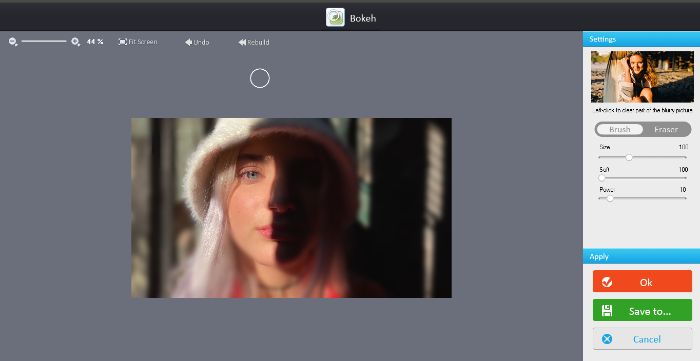Click the Save to... button
Viewport: 700px width, 361px height.
click(642, 311)
